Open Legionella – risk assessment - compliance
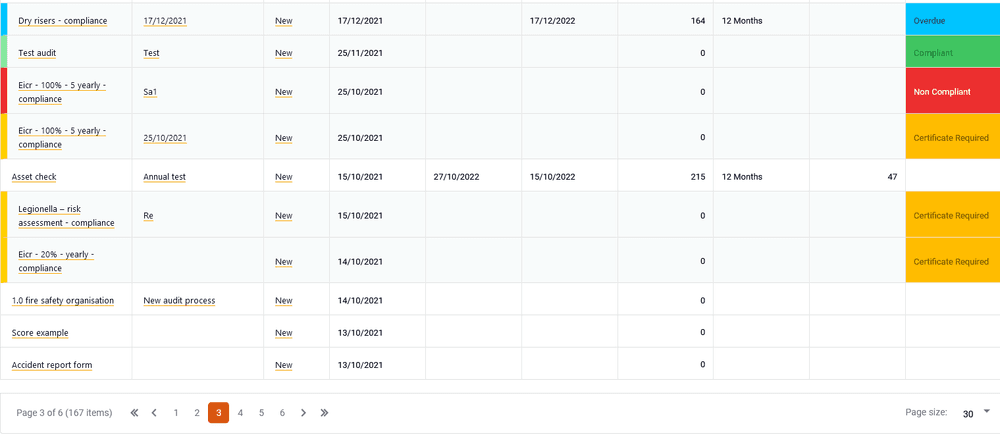 click(x=66, y=216)
